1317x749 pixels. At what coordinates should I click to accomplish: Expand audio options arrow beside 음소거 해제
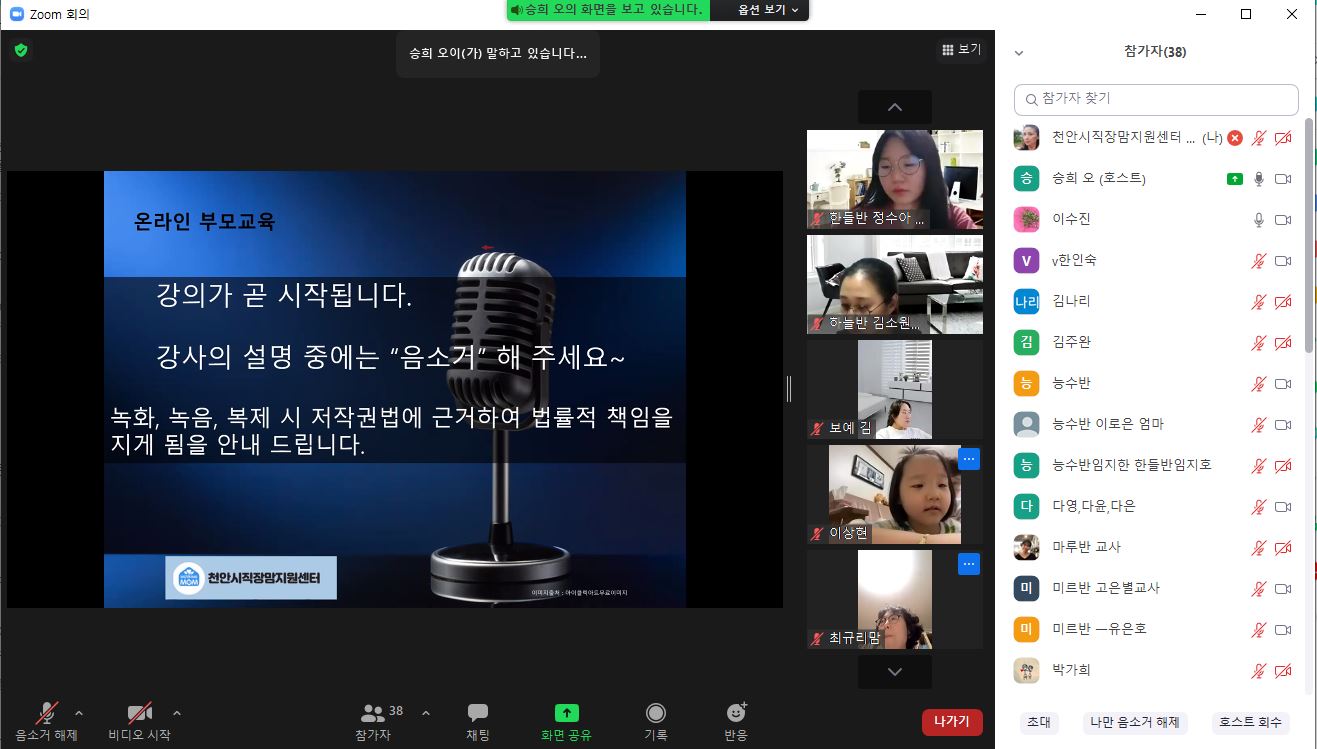(x=79, y=713)
